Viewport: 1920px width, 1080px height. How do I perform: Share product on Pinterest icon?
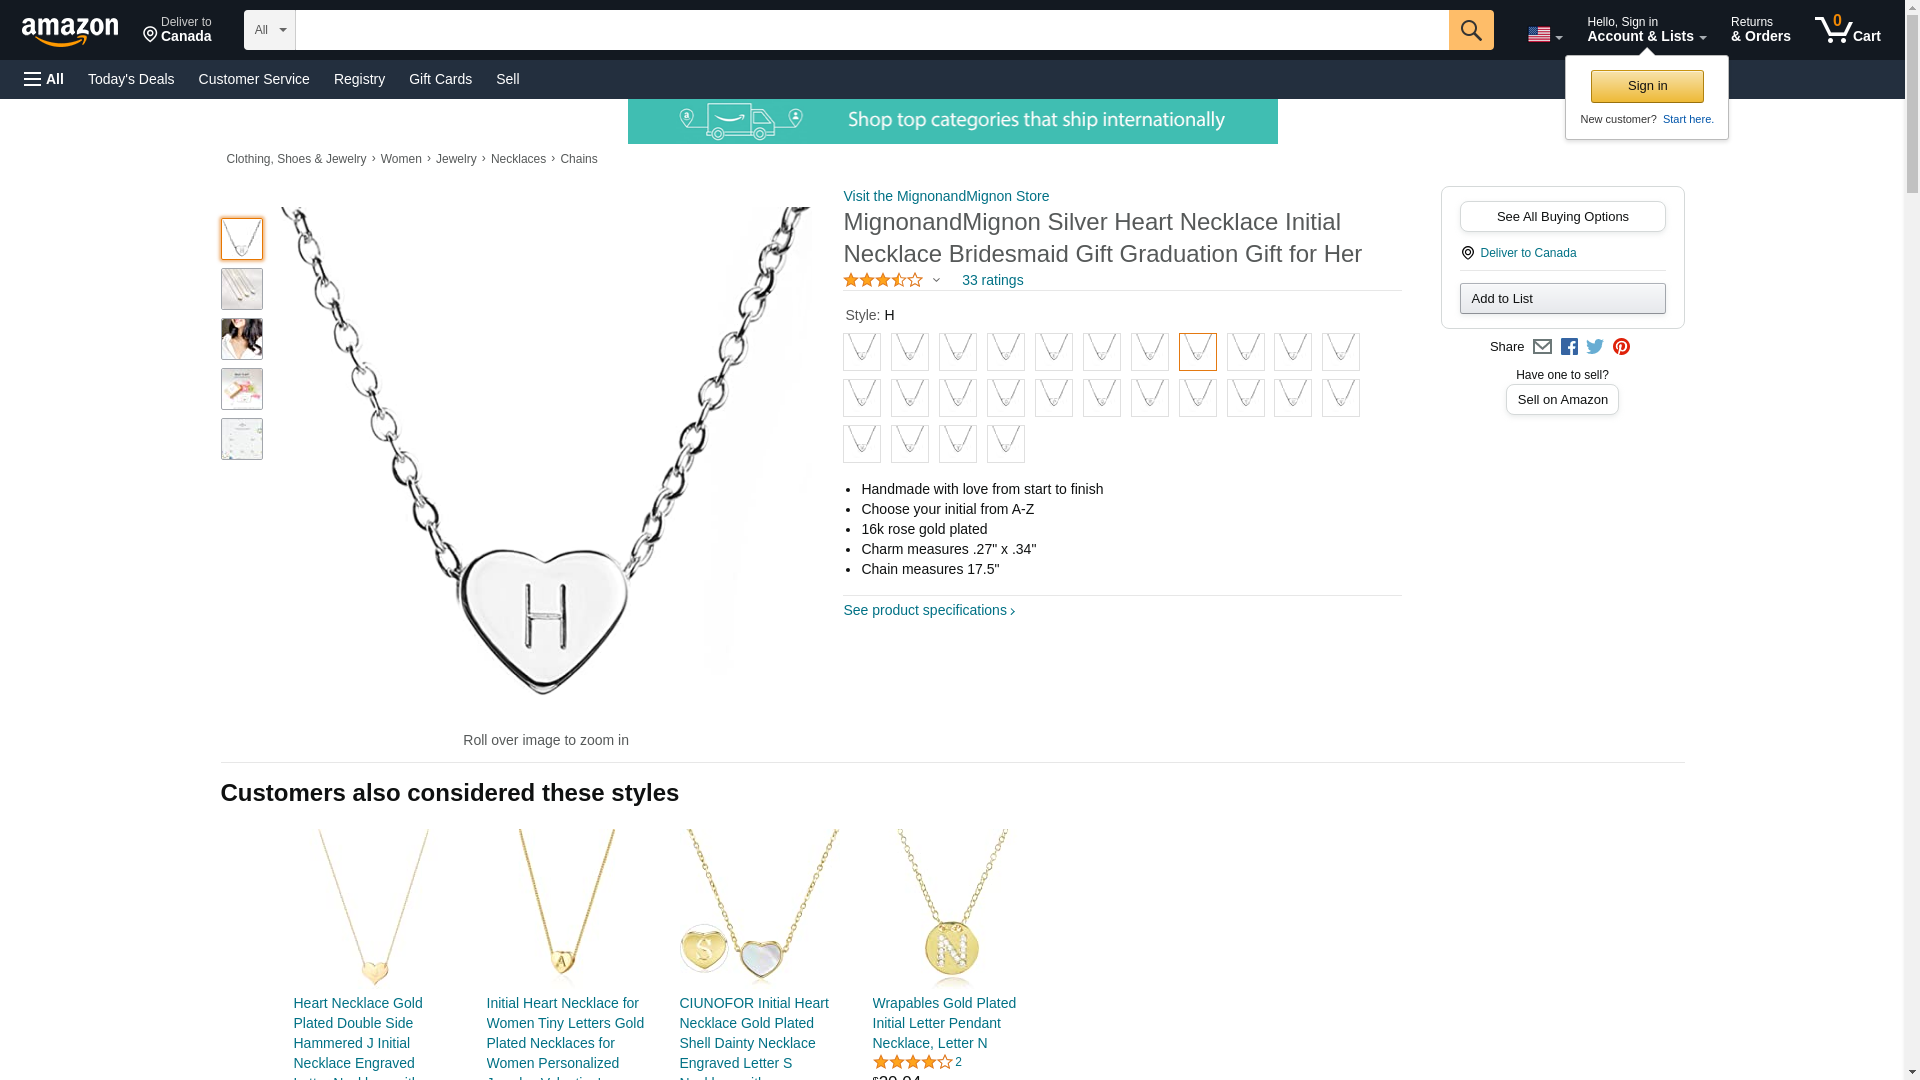[x=1621, y=347]
